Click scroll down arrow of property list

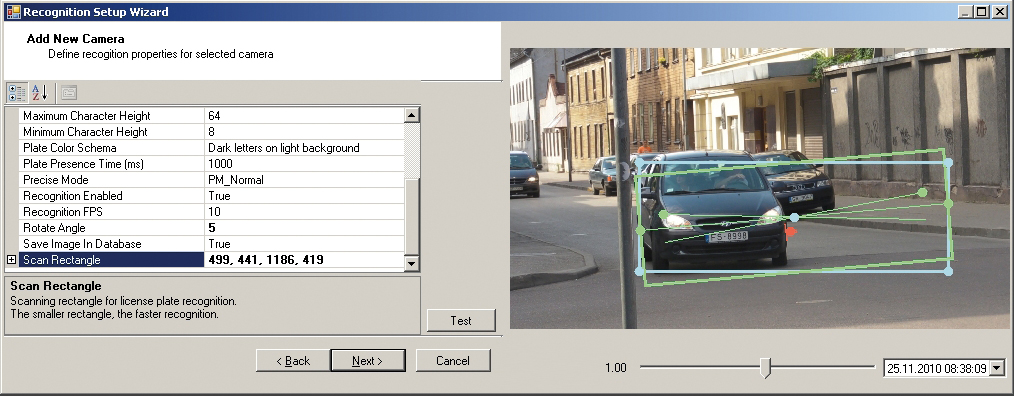(412, 263)
